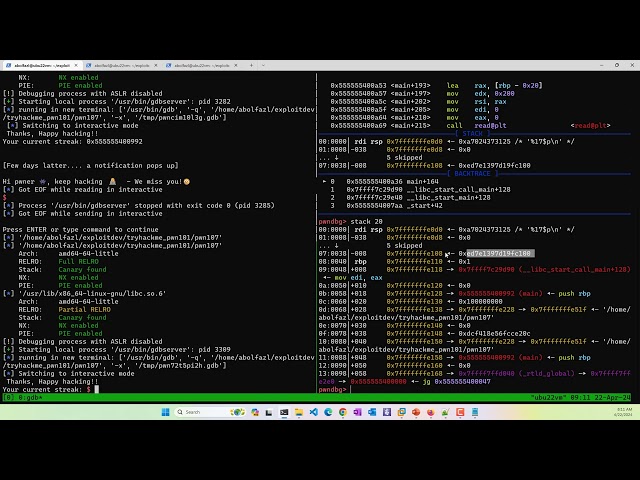Click the highlighted canary value ed7e1397d19fc100
Screen dimensions: 640x480
[x=499, y=253]
